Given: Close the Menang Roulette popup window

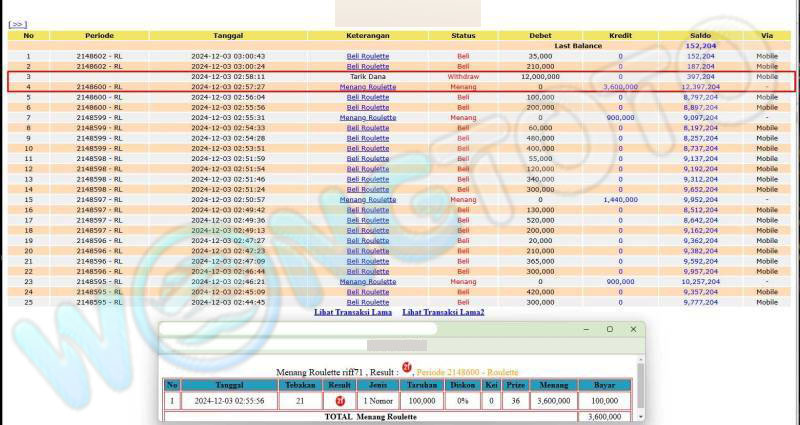Looking at the screenshot, I should point(633,329).
